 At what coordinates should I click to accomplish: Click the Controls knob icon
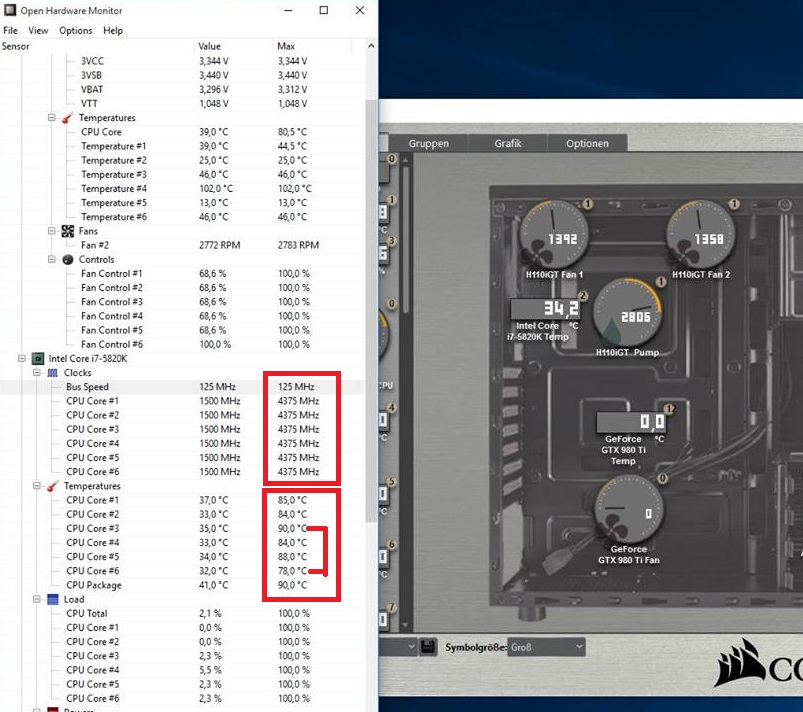[x=68, y=260]
